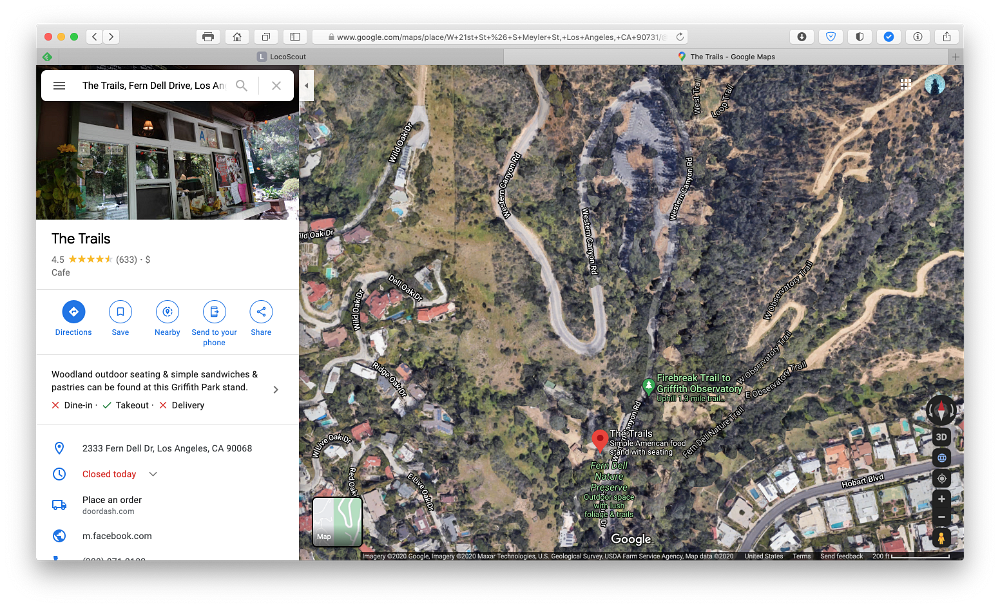The height and width of the screenshot is (608, 1000).
Task: Click the URL address field
Action: 501,37
